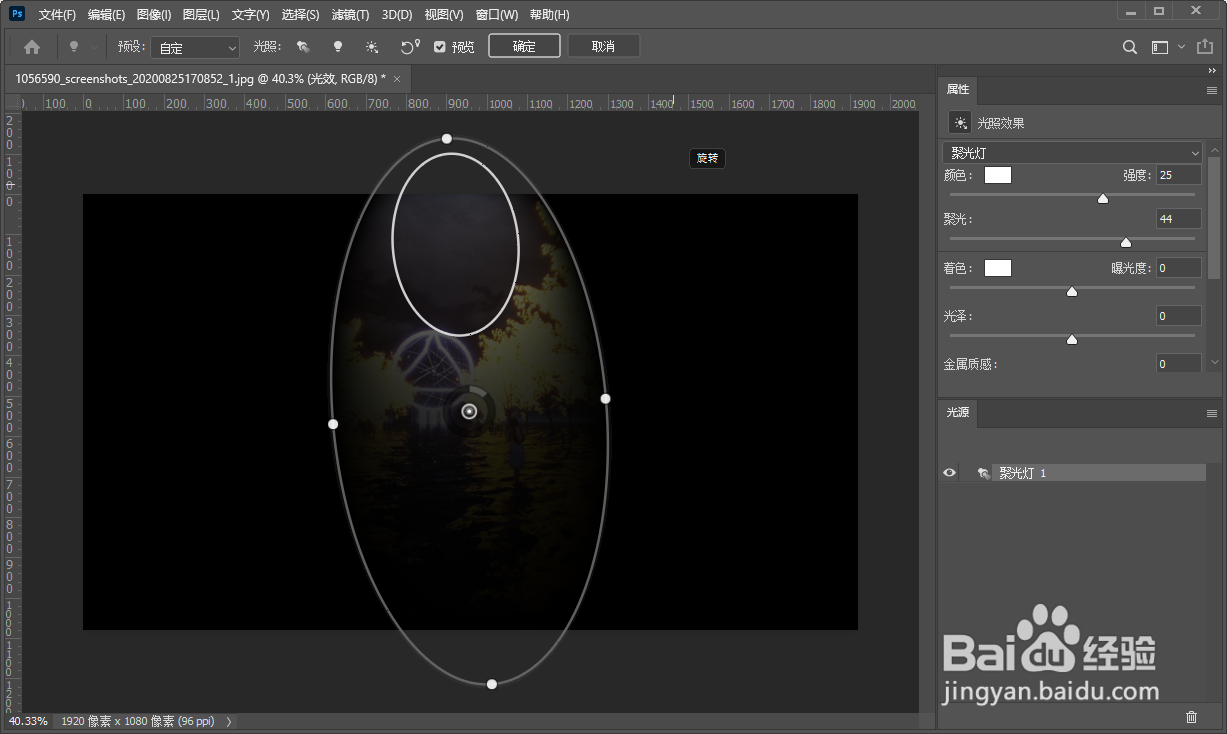
Task: Open the 聚光灯 light type dropdown
Action: (x=1072, y=153)
